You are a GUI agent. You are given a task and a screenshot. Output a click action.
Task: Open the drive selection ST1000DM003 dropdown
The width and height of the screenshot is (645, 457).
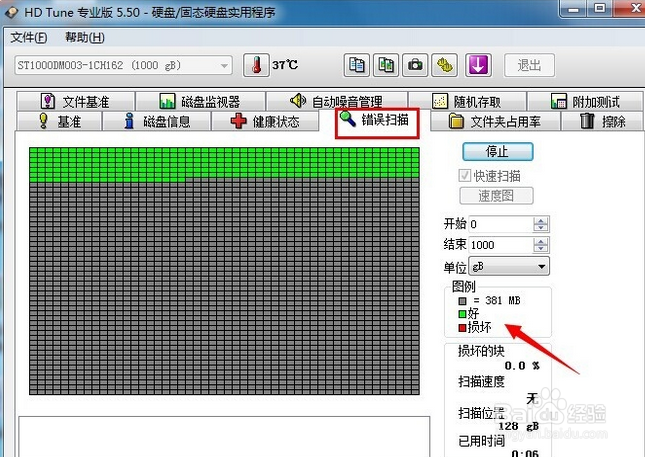(123, 65)
